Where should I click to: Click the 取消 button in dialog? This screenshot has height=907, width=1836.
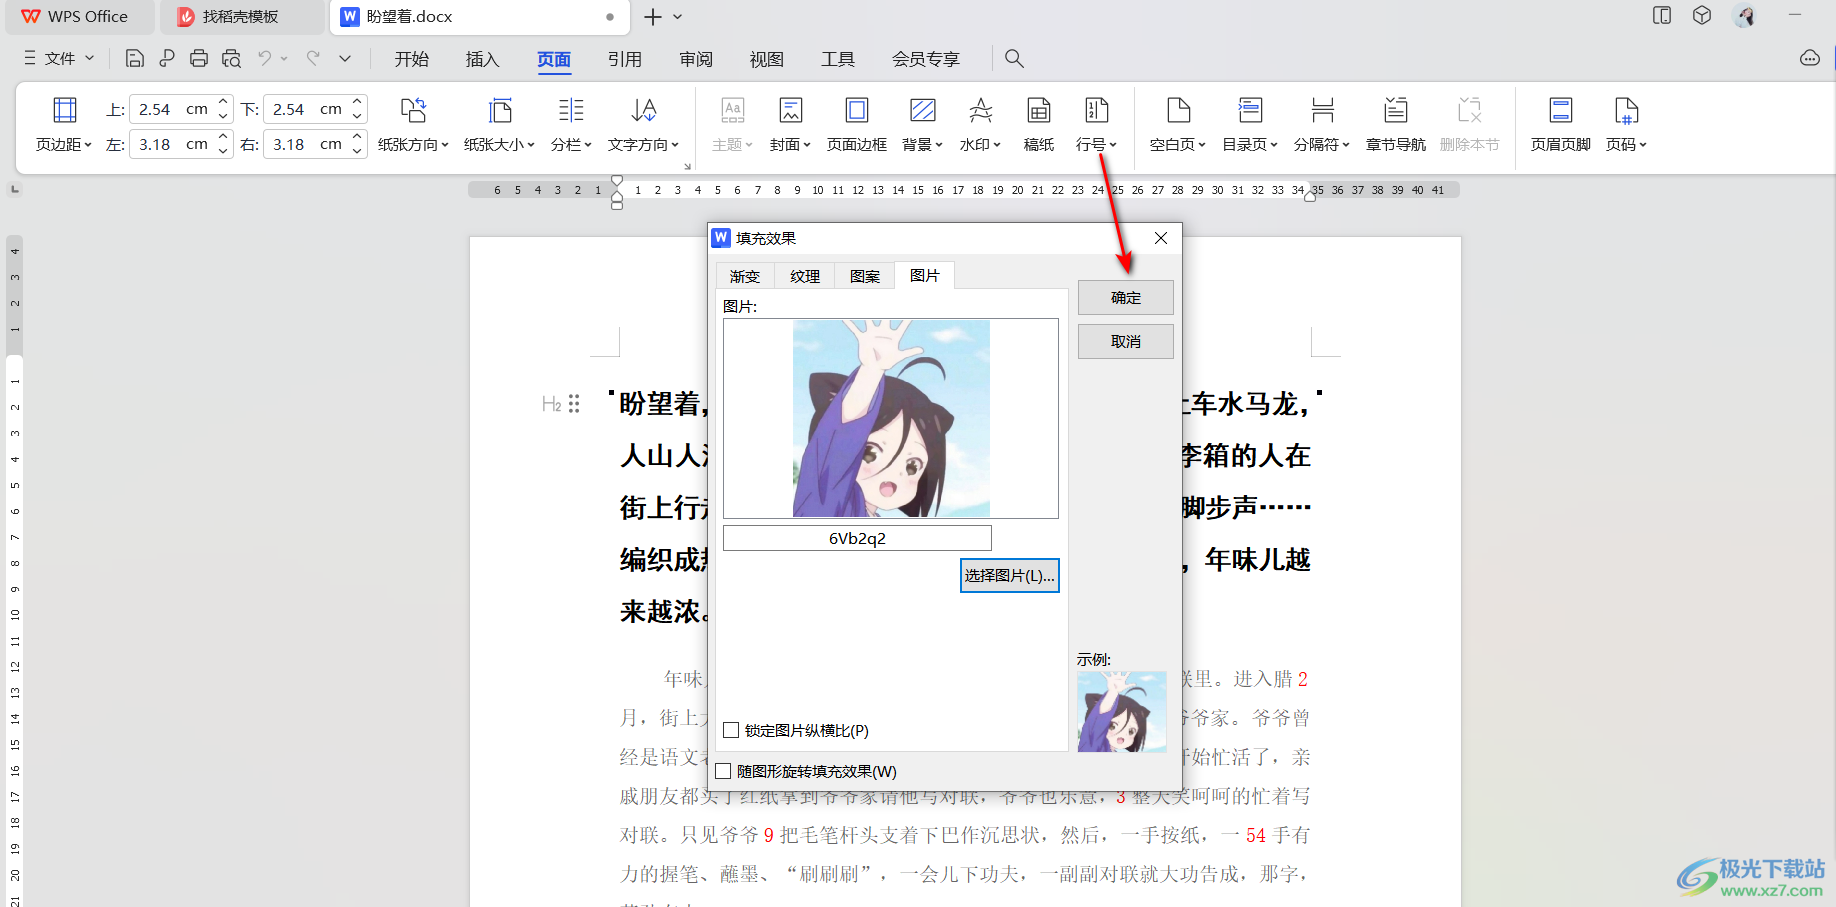point(1126,342)
